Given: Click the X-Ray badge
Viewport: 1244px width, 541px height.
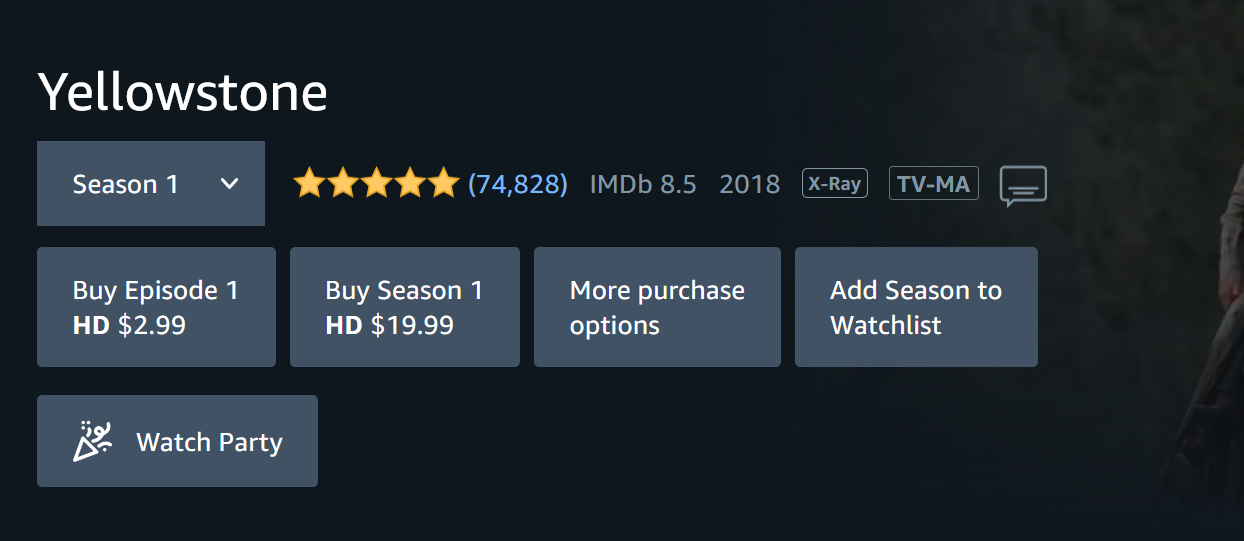Looking at the screenshot, I should point(834,184).
